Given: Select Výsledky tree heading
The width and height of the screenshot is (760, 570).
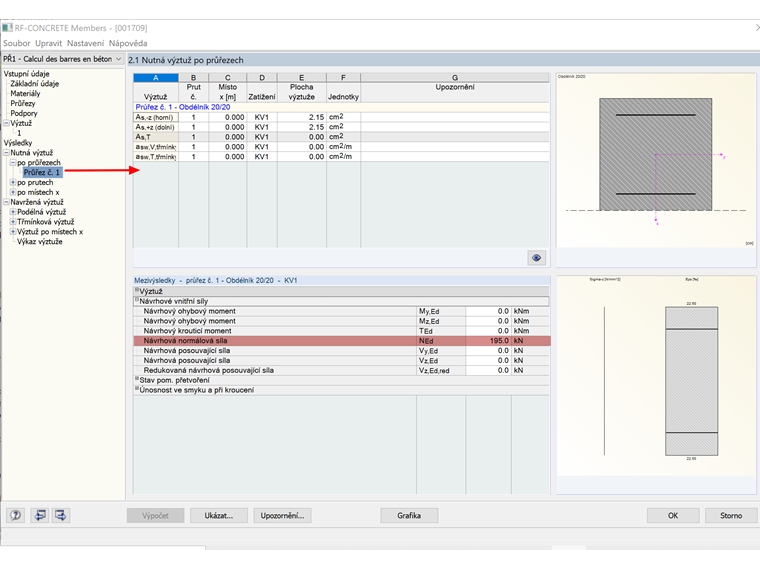Looking at the screenshot, I should [18, 143].
